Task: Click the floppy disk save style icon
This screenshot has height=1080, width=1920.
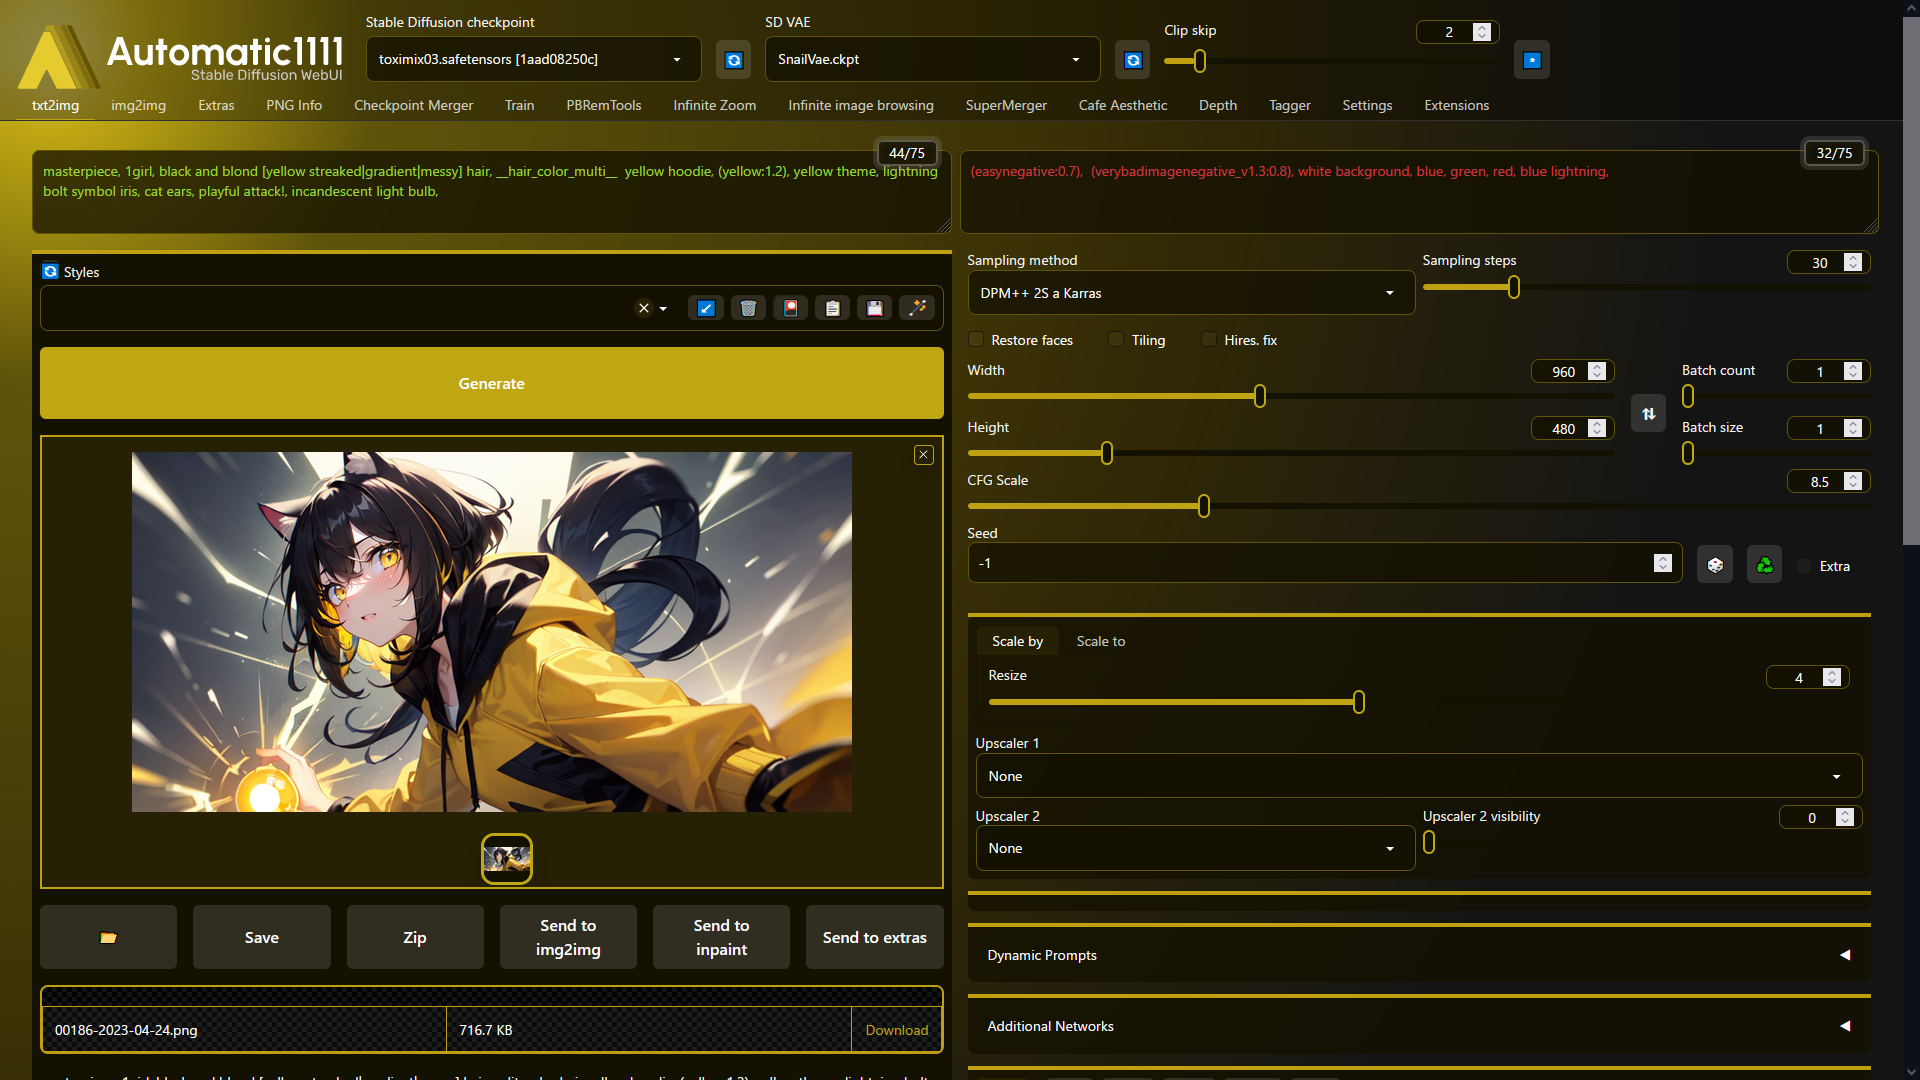Action: 875,308
